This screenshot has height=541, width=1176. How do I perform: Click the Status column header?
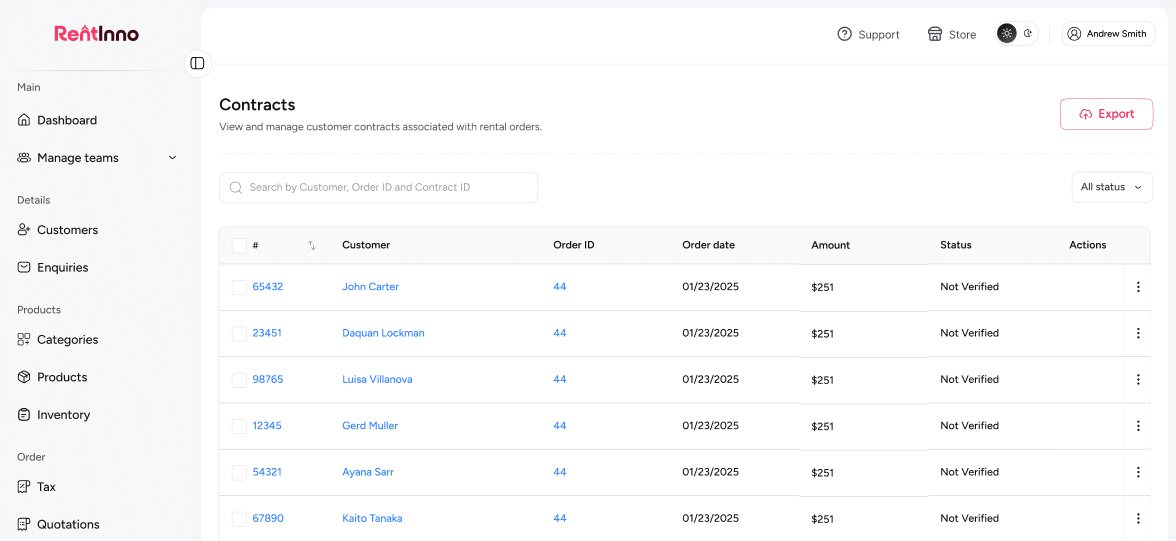pyautogui.click(x=956, y=245)
